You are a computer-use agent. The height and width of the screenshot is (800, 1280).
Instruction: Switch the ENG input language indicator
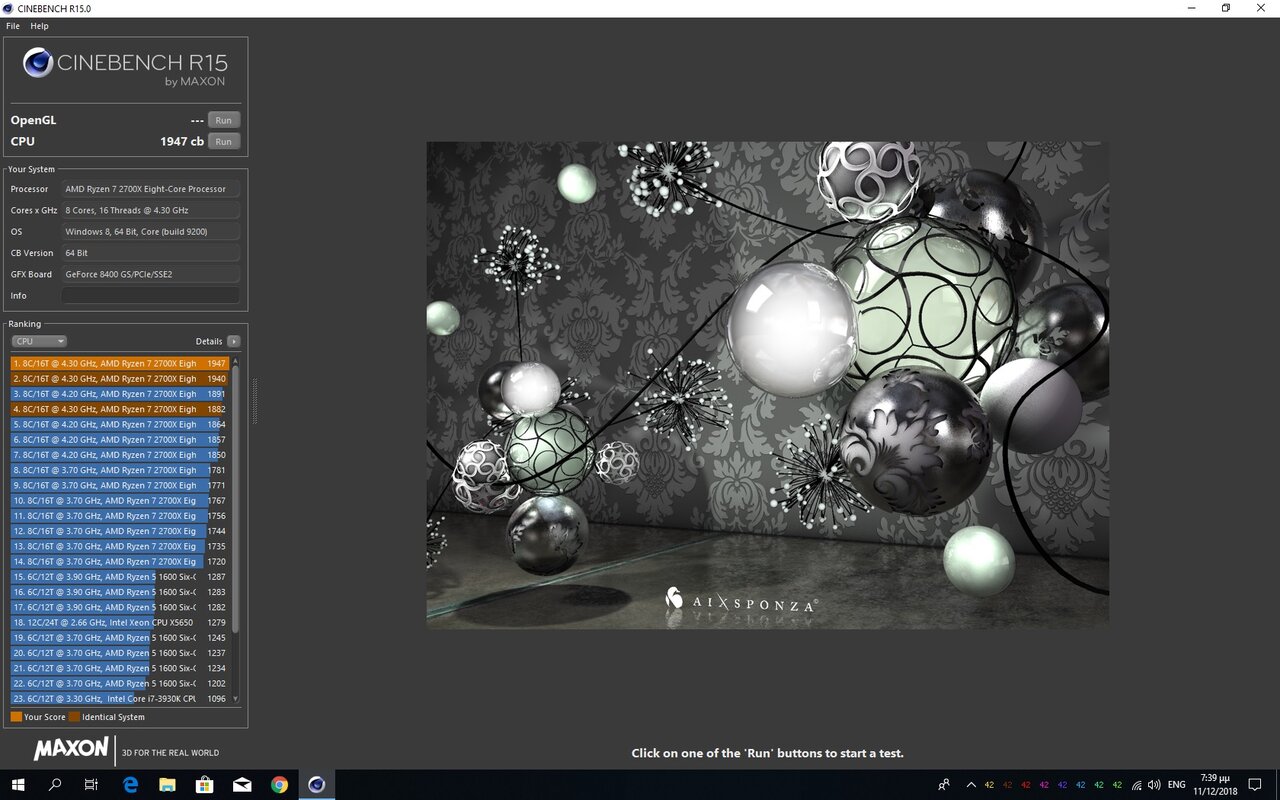tap(1177, 785)
